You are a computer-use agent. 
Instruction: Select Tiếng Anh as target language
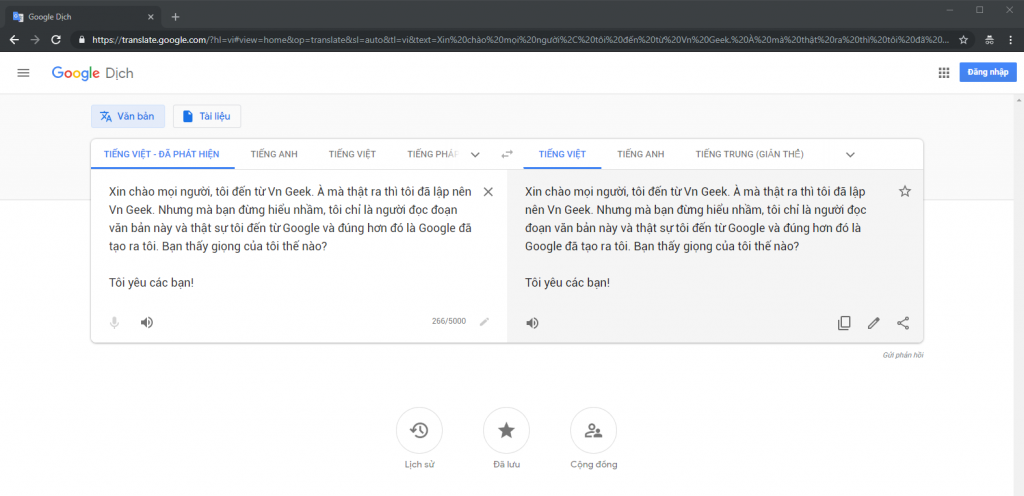click(641, 155)
